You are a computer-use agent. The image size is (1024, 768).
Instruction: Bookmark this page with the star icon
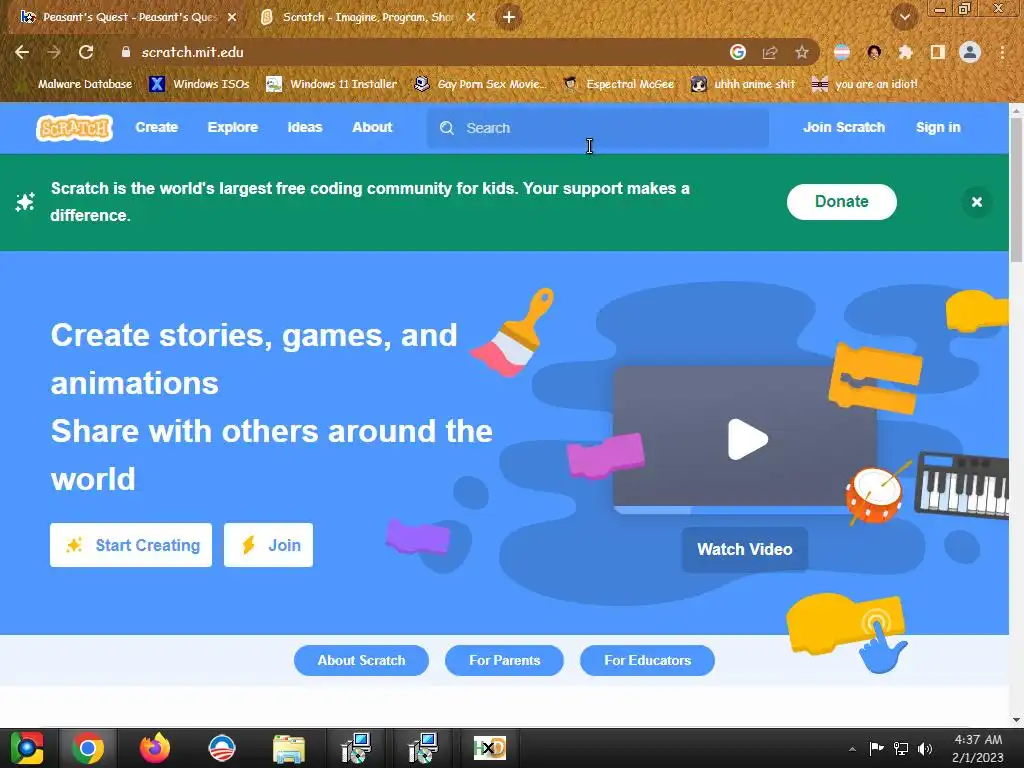coord(802,52)
